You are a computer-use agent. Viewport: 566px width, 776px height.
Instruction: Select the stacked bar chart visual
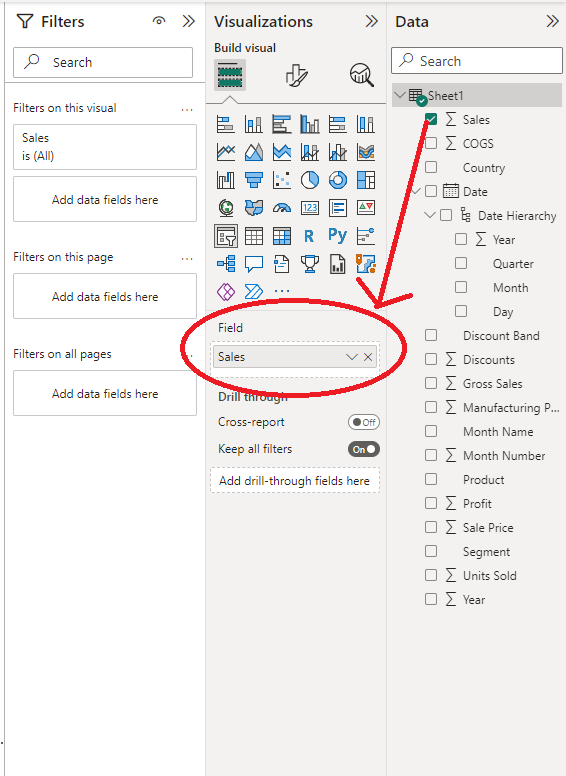226,124
